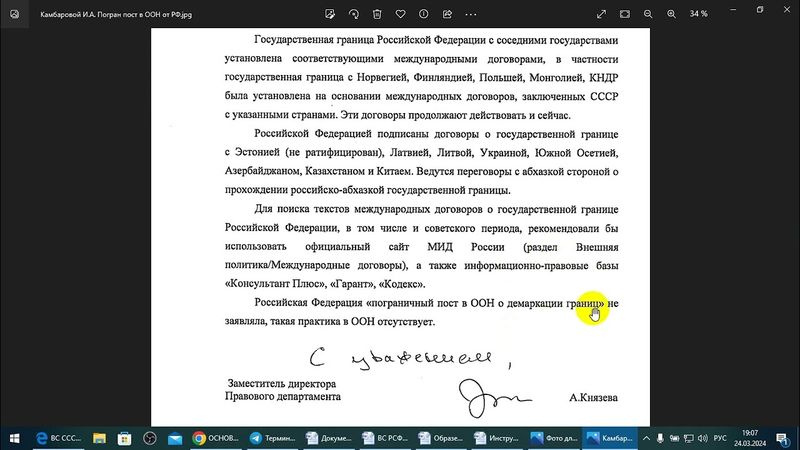Click the word Азербайджаном in the document
Viewport: 800px width, 450px height.
click(263, 171)
